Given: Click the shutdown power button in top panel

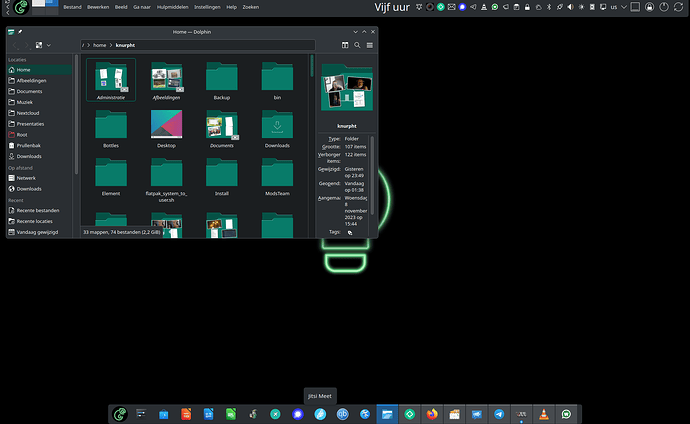Looking at the screenshot, I should (x=664, y=7).
